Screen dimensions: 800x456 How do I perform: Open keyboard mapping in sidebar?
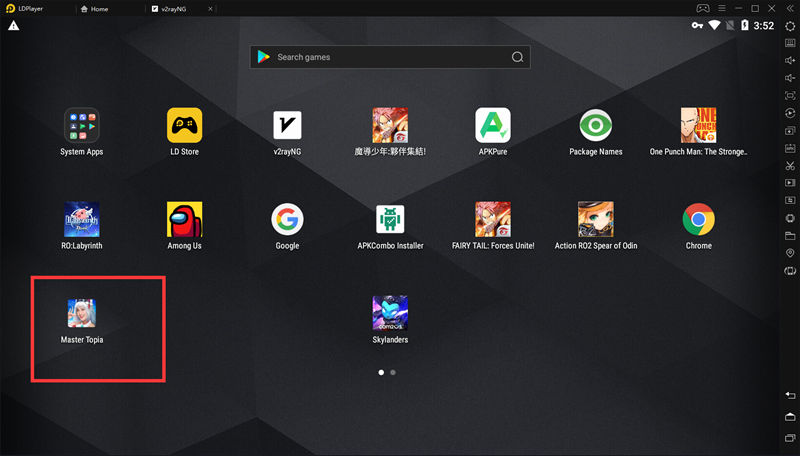pos(790,43)
